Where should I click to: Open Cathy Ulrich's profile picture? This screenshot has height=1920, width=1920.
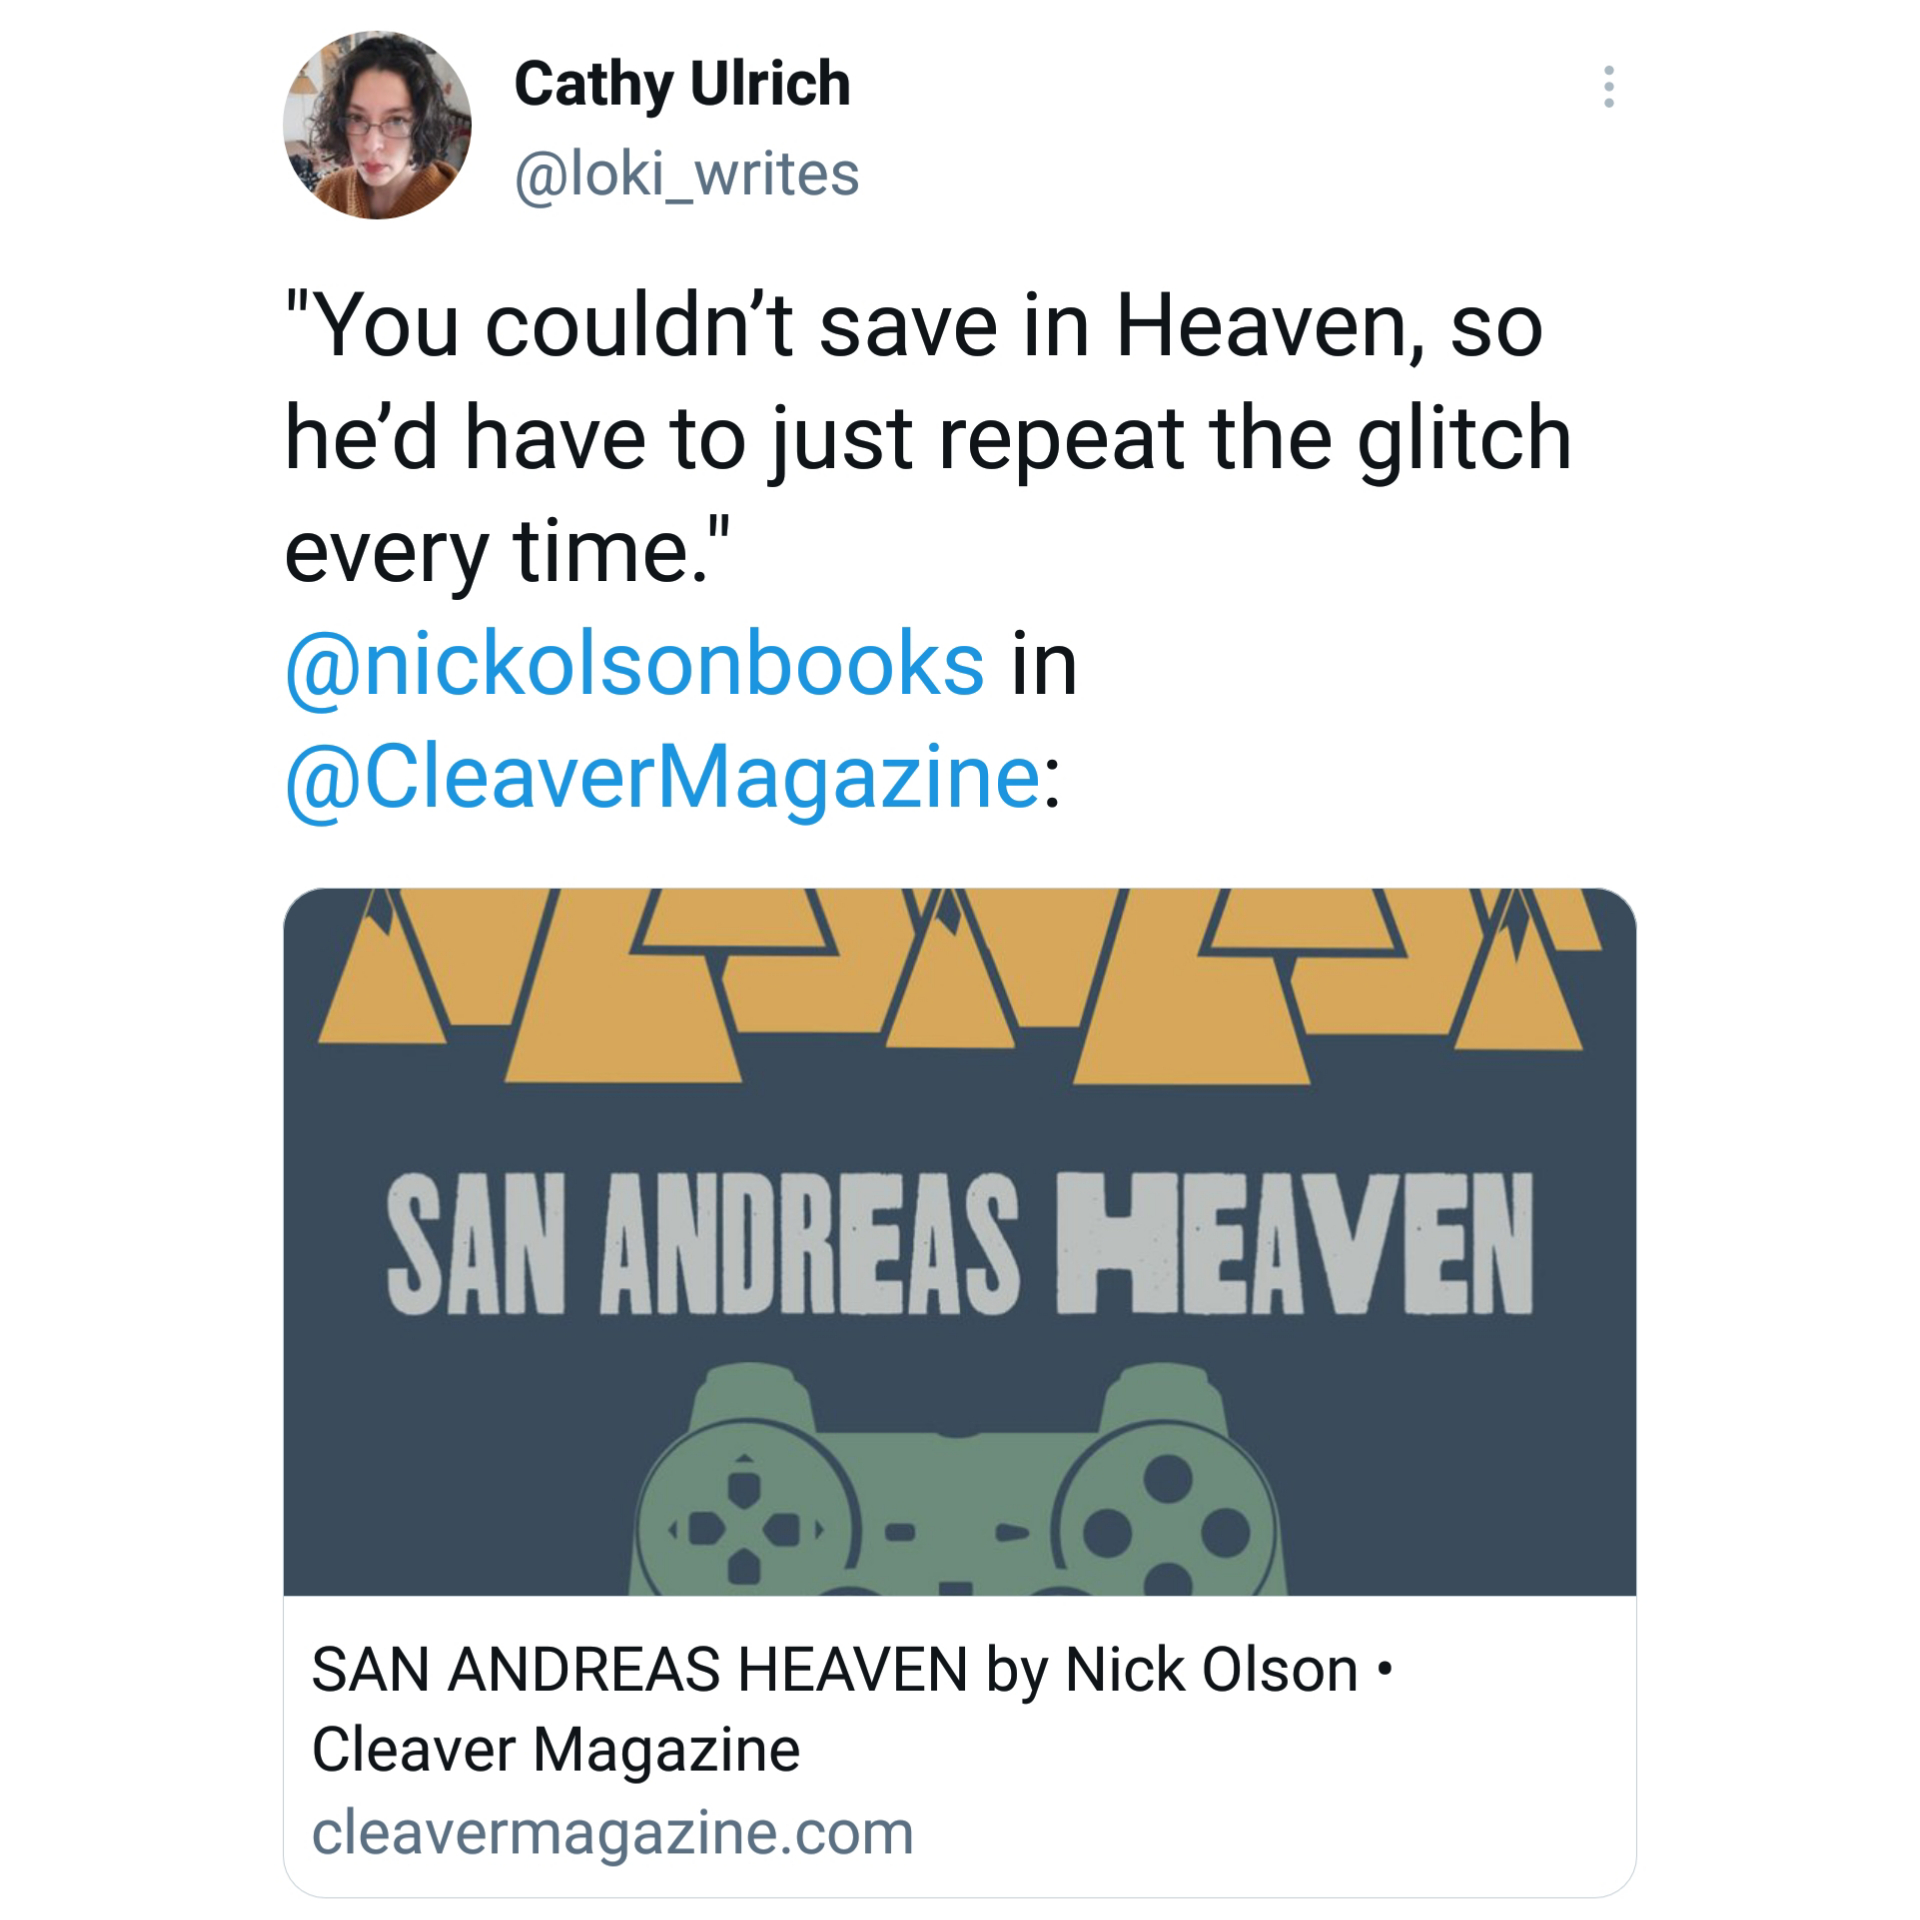tap(377, 125)
